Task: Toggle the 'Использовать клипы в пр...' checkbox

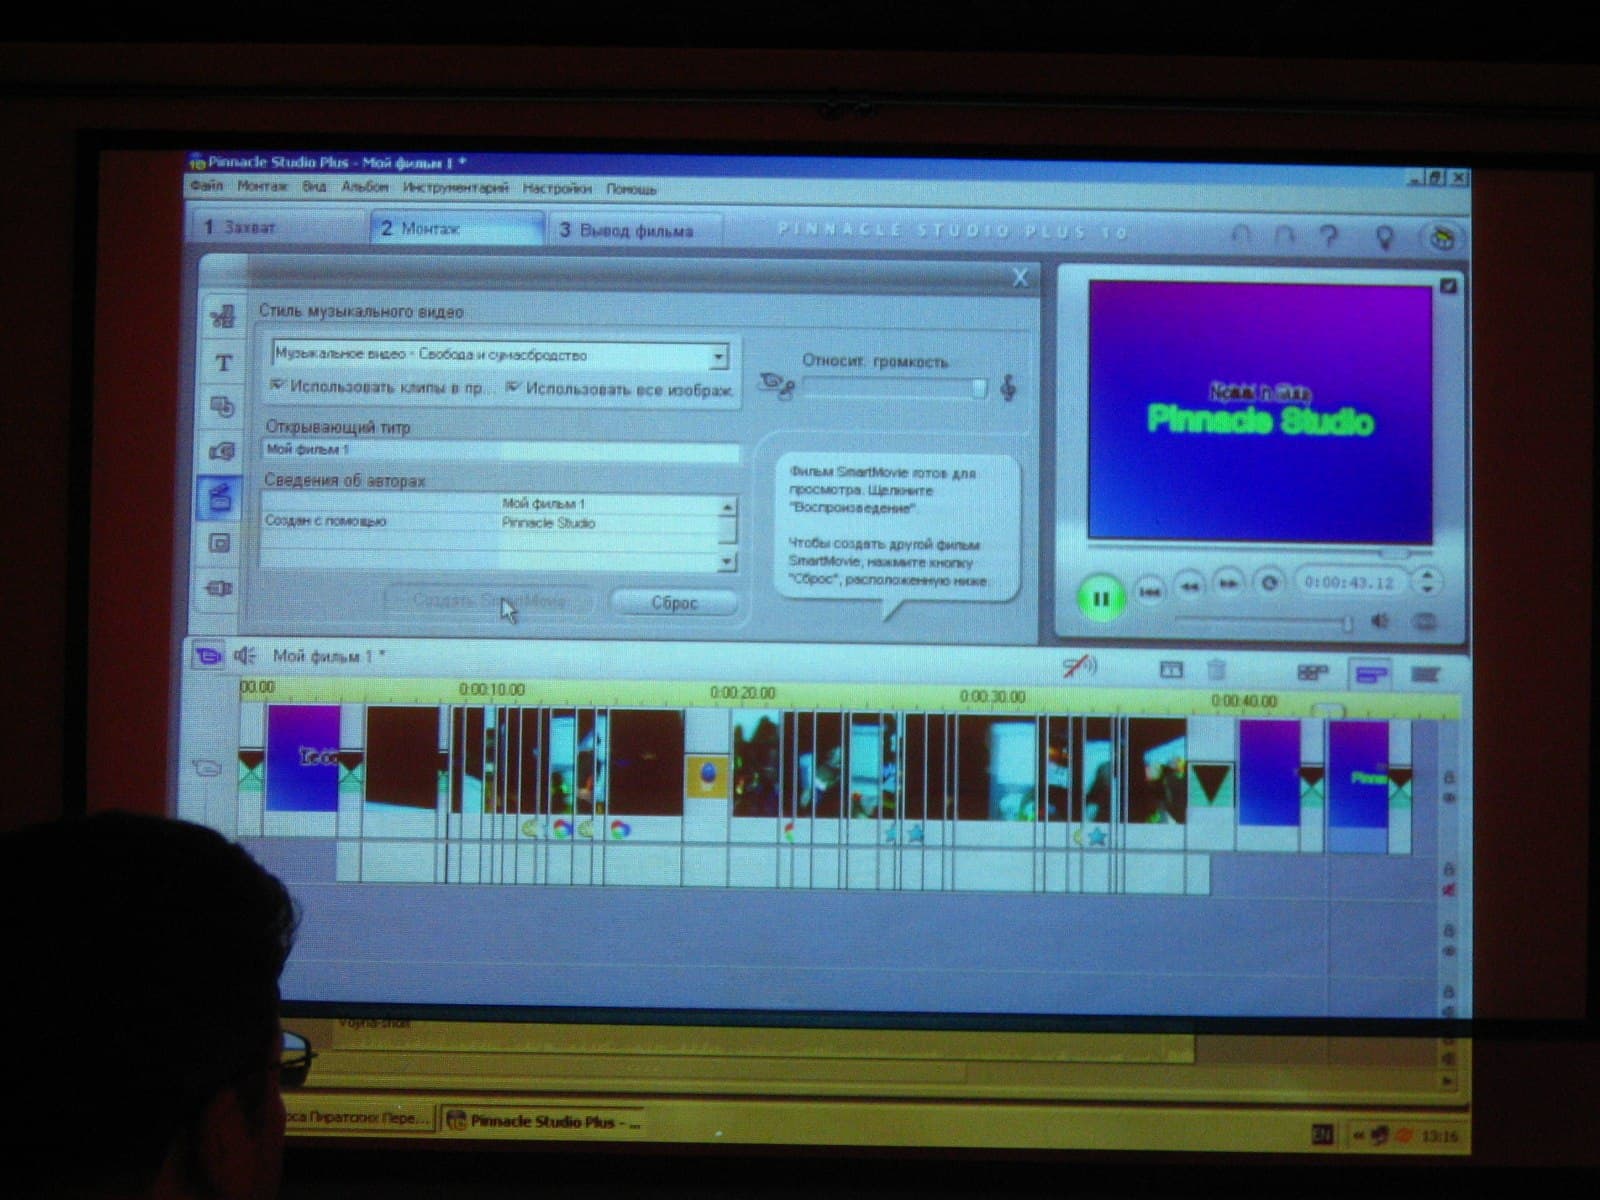Action: click(278, 385)
